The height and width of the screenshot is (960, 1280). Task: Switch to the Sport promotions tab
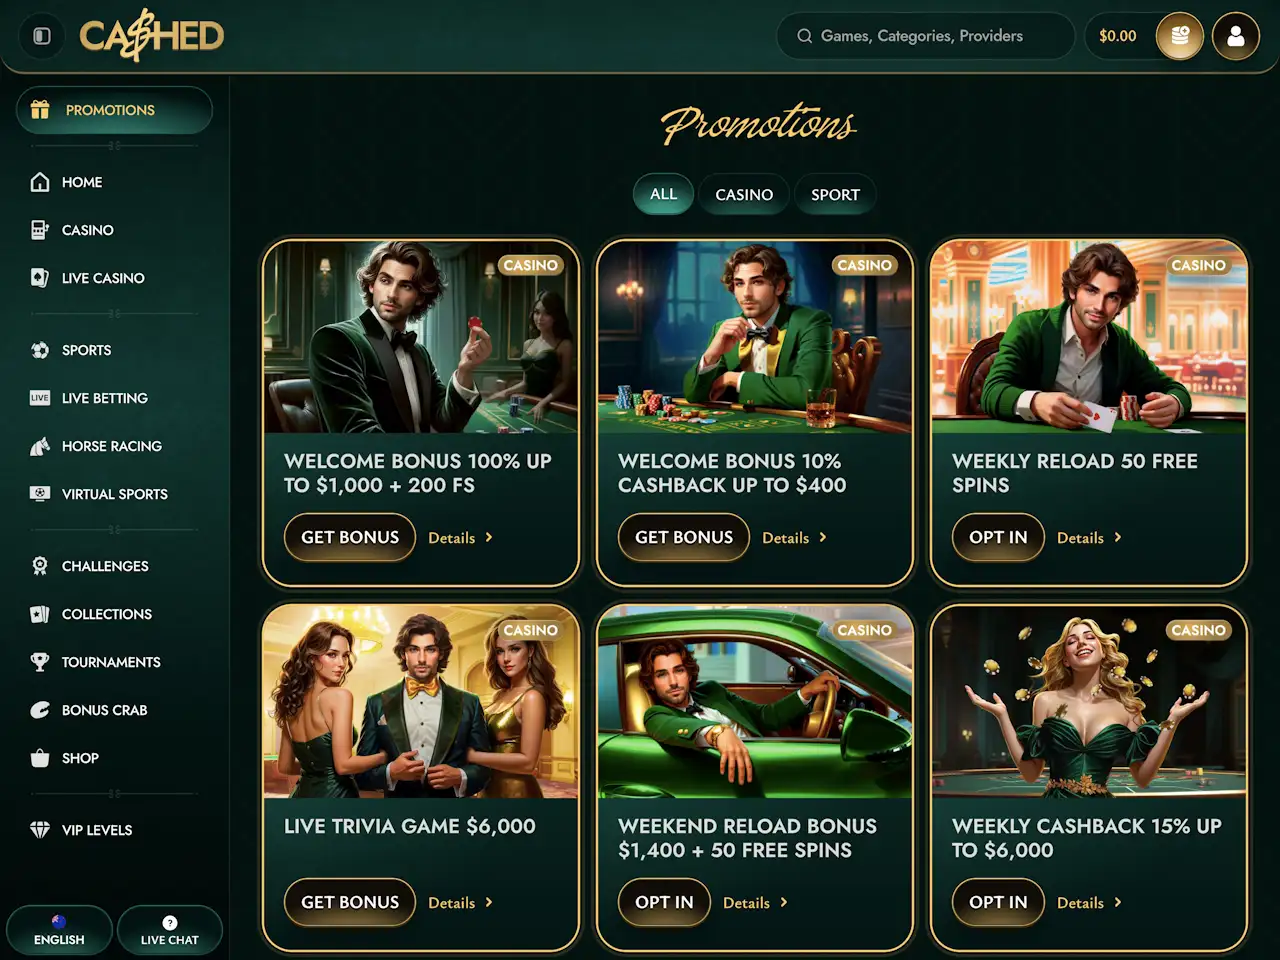pos(835,195)
